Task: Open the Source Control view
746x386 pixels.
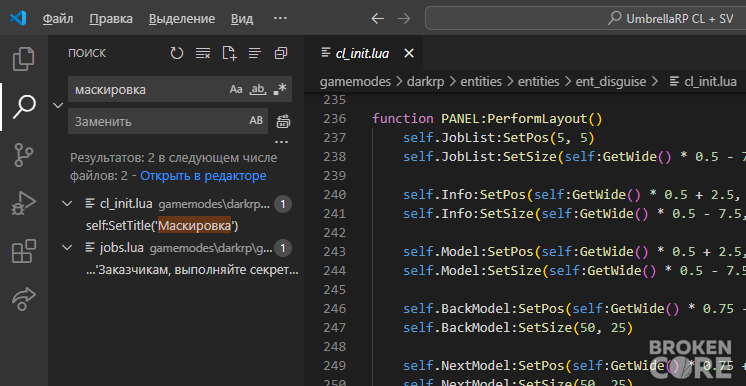Action: coord(23,156)
